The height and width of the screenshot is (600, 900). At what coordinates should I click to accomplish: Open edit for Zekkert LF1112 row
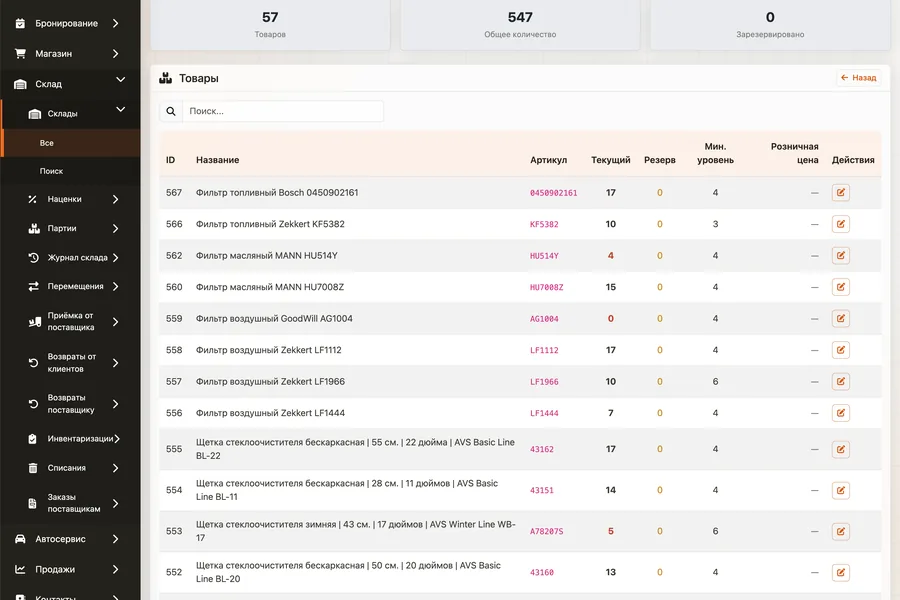tap(840, 350)
